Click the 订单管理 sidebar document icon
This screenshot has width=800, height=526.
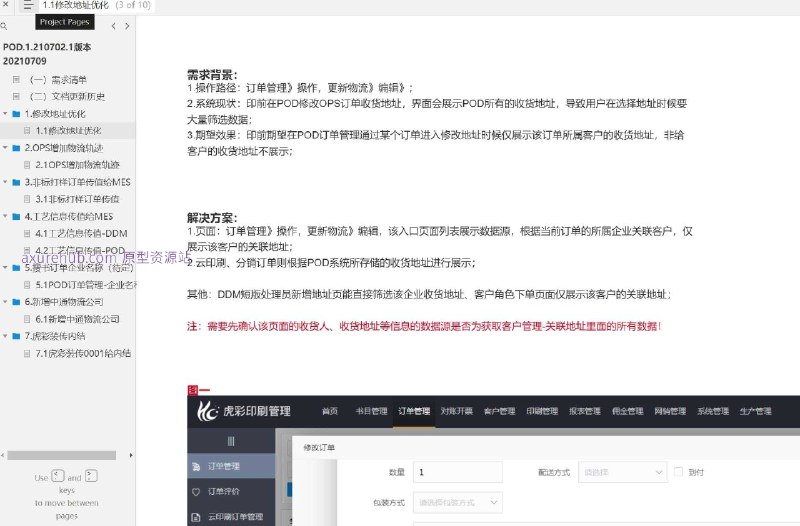[x=196, y=466]
